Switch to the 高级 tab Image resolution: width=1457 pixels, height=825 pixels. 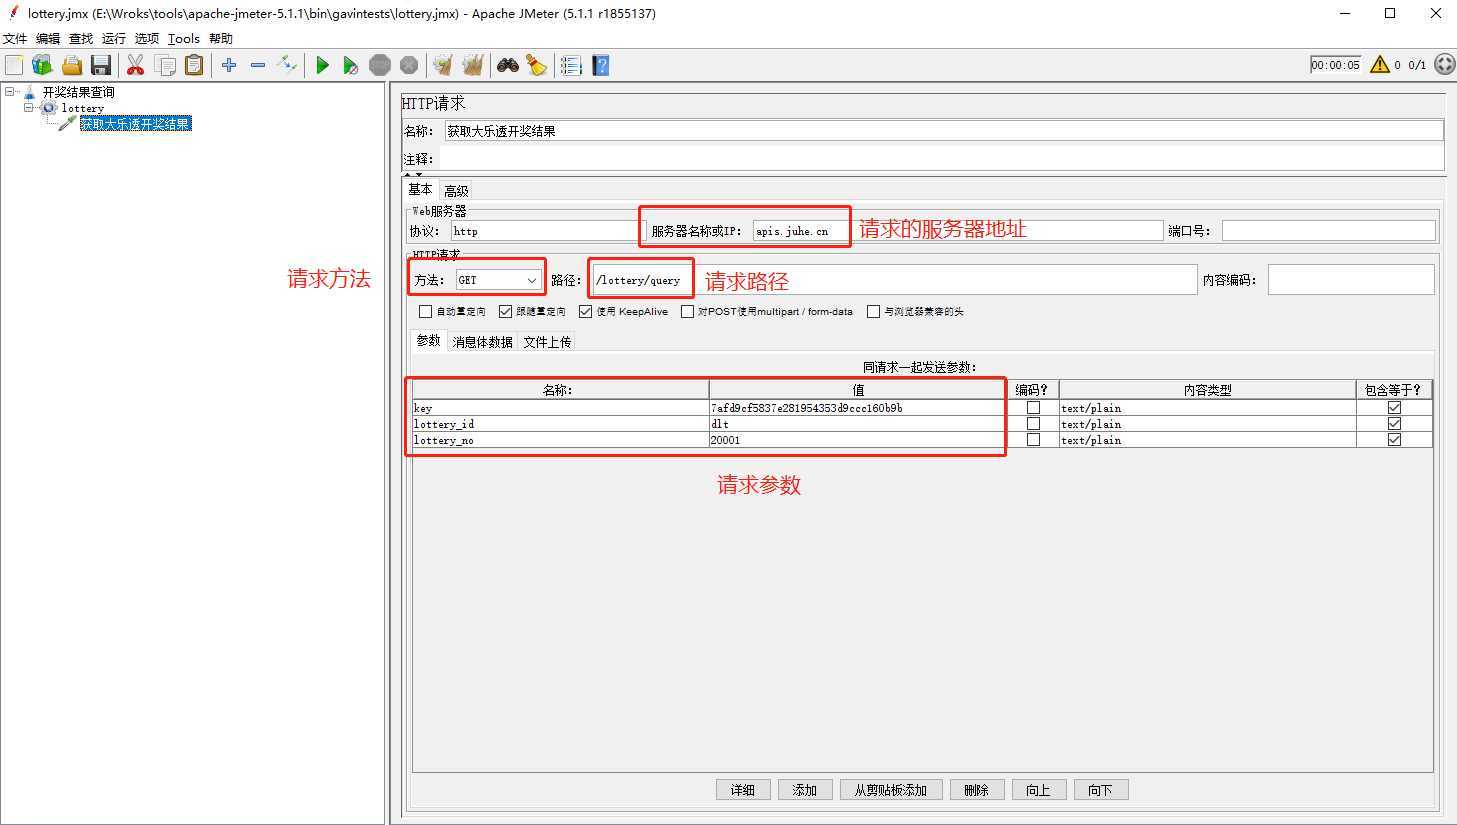[x=456, y=190]
